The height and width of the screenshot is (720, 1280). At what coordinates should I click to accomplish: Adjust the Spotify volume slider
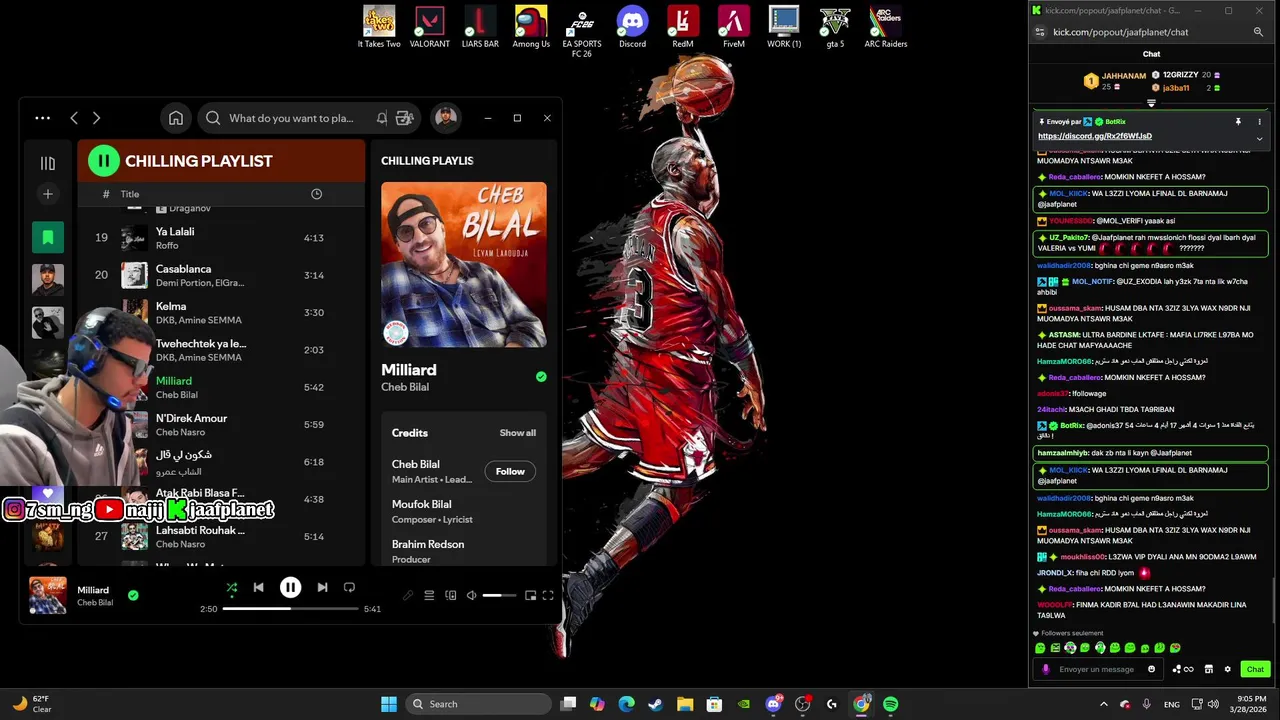(x=499, y=596)
